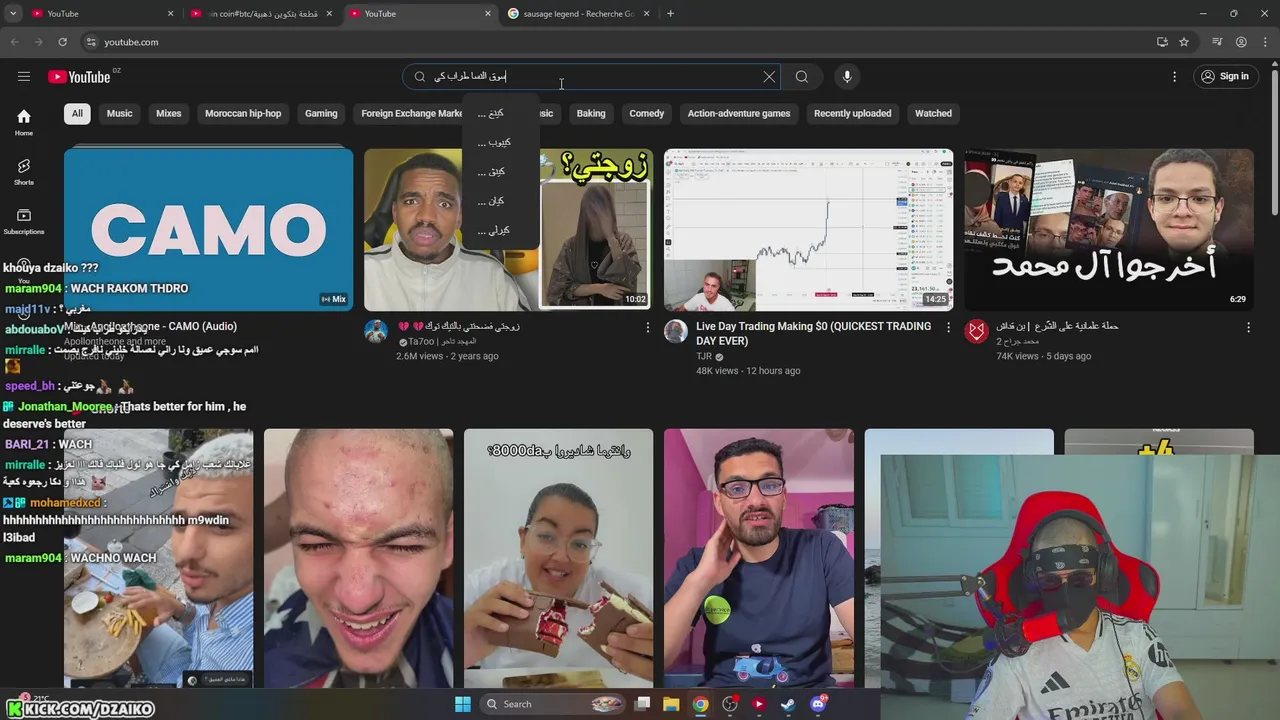This screenshot has width=1280, height=720.
Task: Go to Home in the sidebar
Action: click(x=24, y=122)
